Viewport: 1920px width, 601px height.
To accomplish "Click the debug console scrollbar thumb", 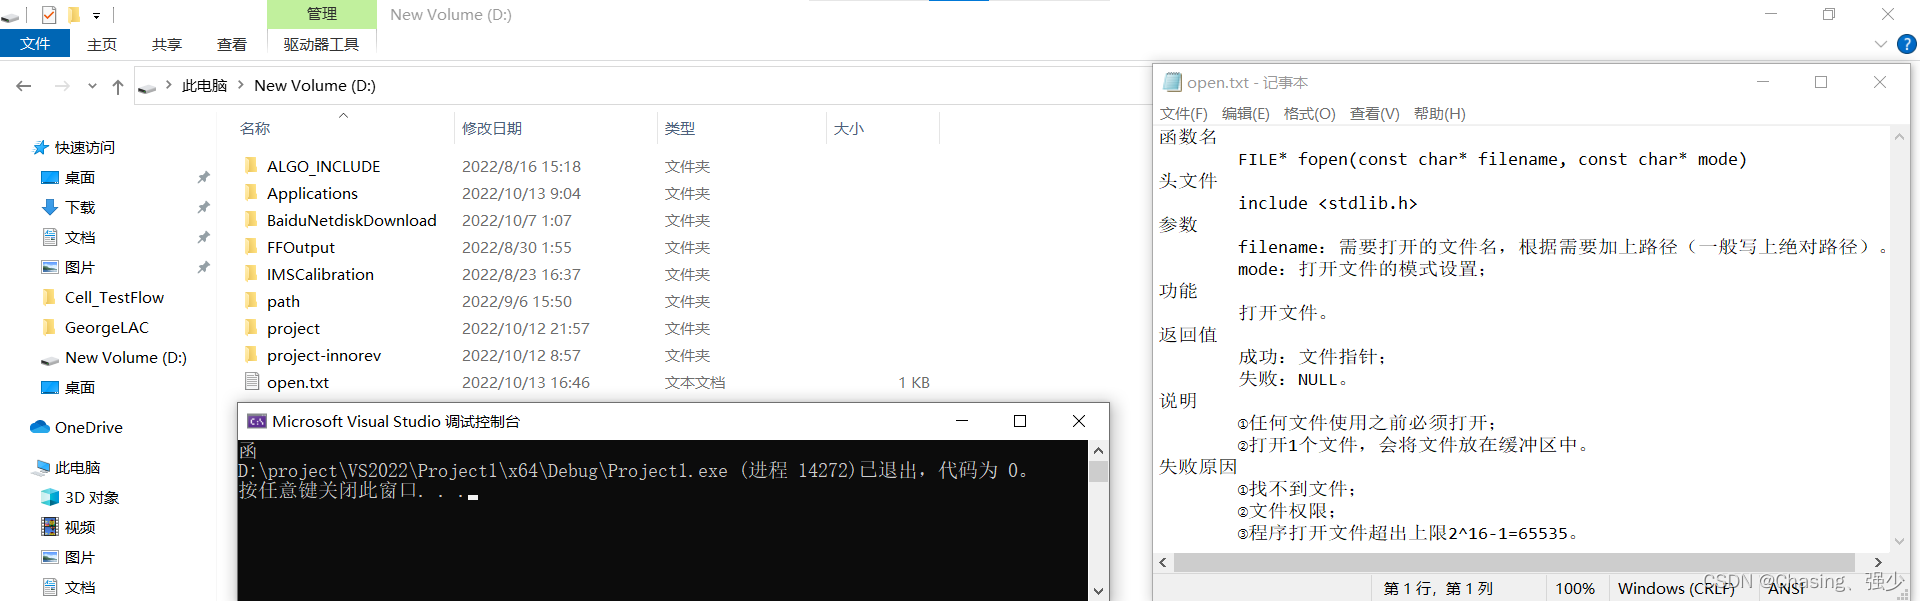I will coord(1098,471).
